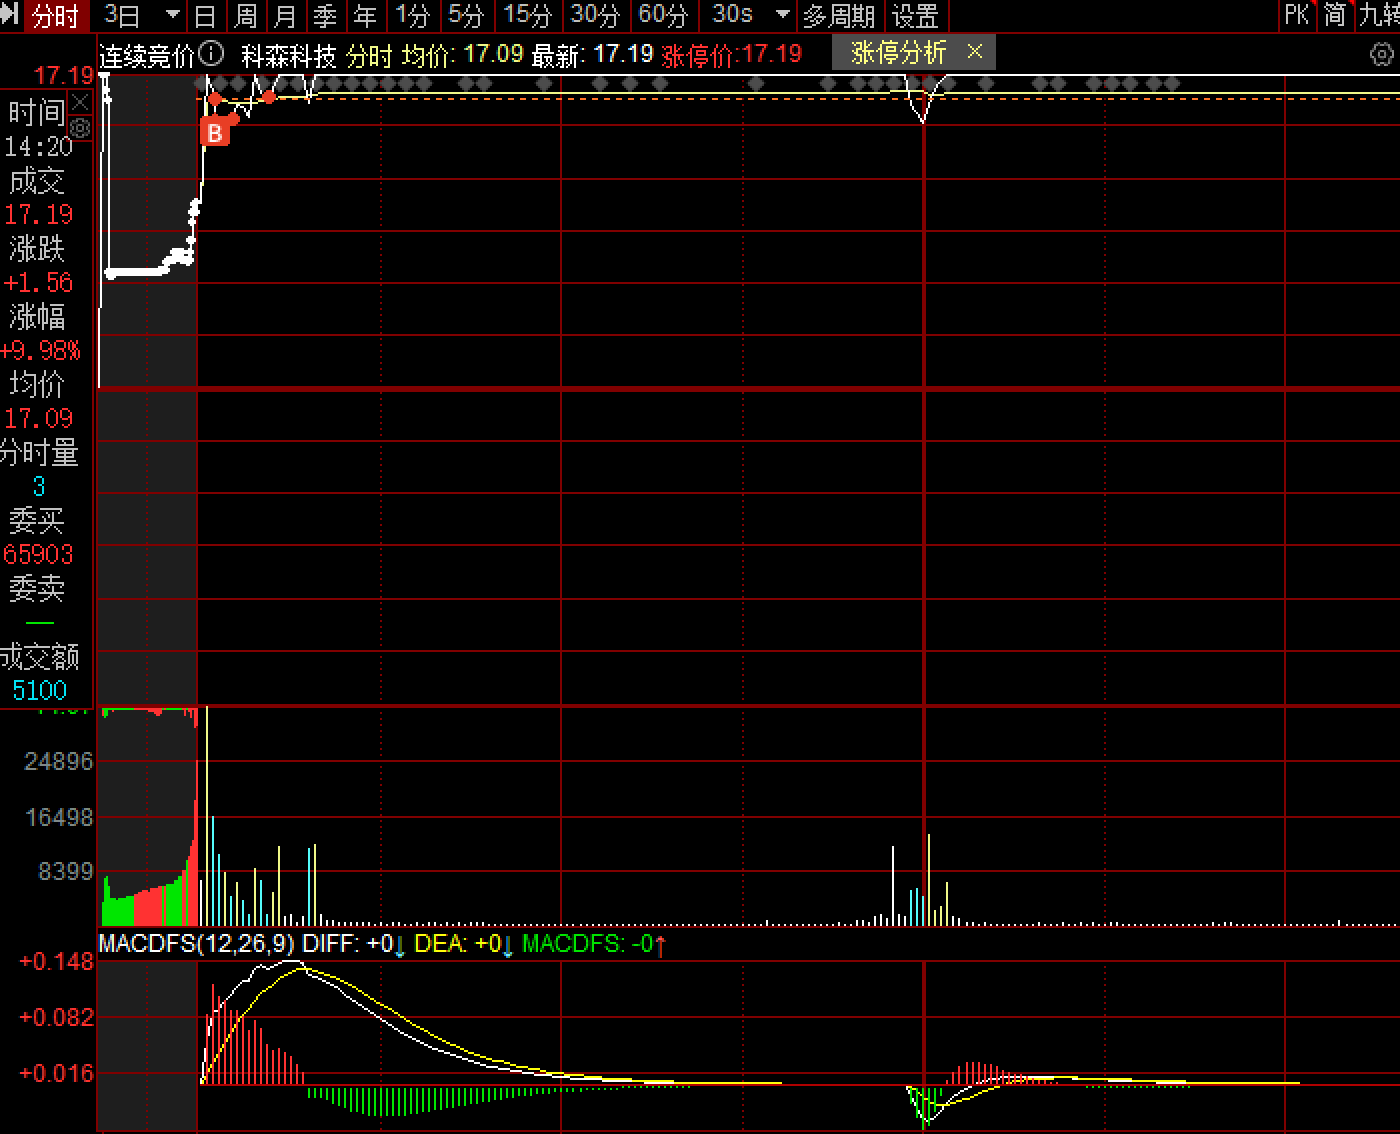The width and height of the screenshot is (1400, 1134).
Task: Select the 季 quarterly period
Action: [x=325, y=16]
